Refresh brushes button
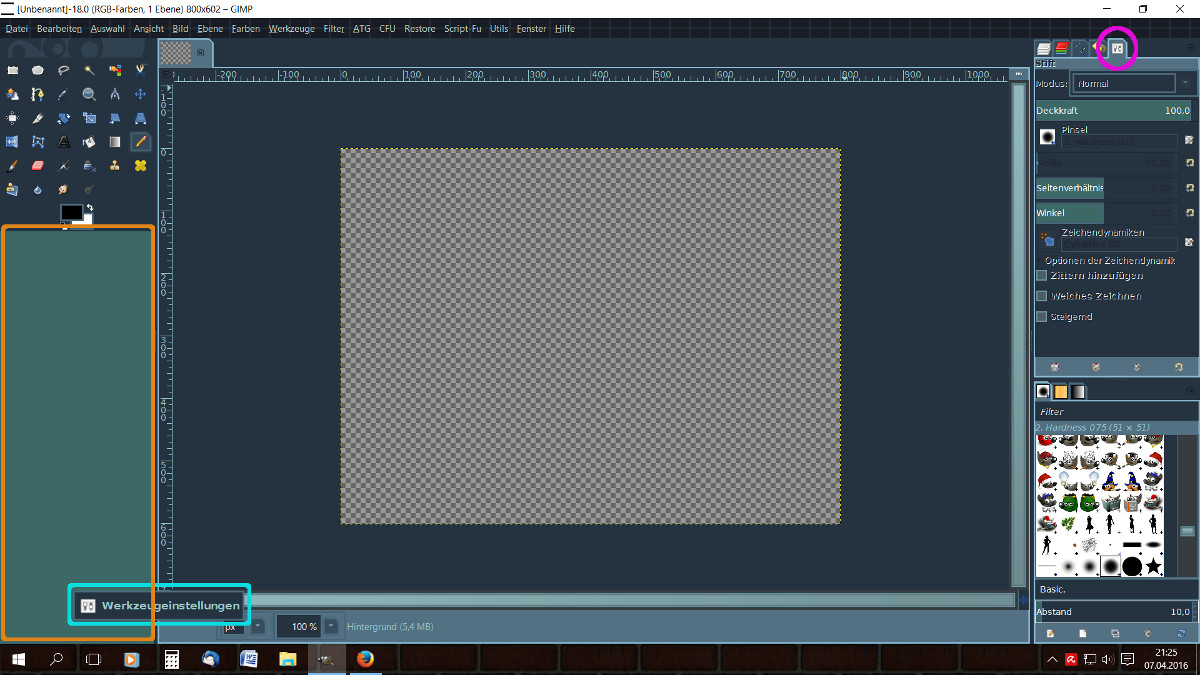1200x675 pixels. 1180,633
